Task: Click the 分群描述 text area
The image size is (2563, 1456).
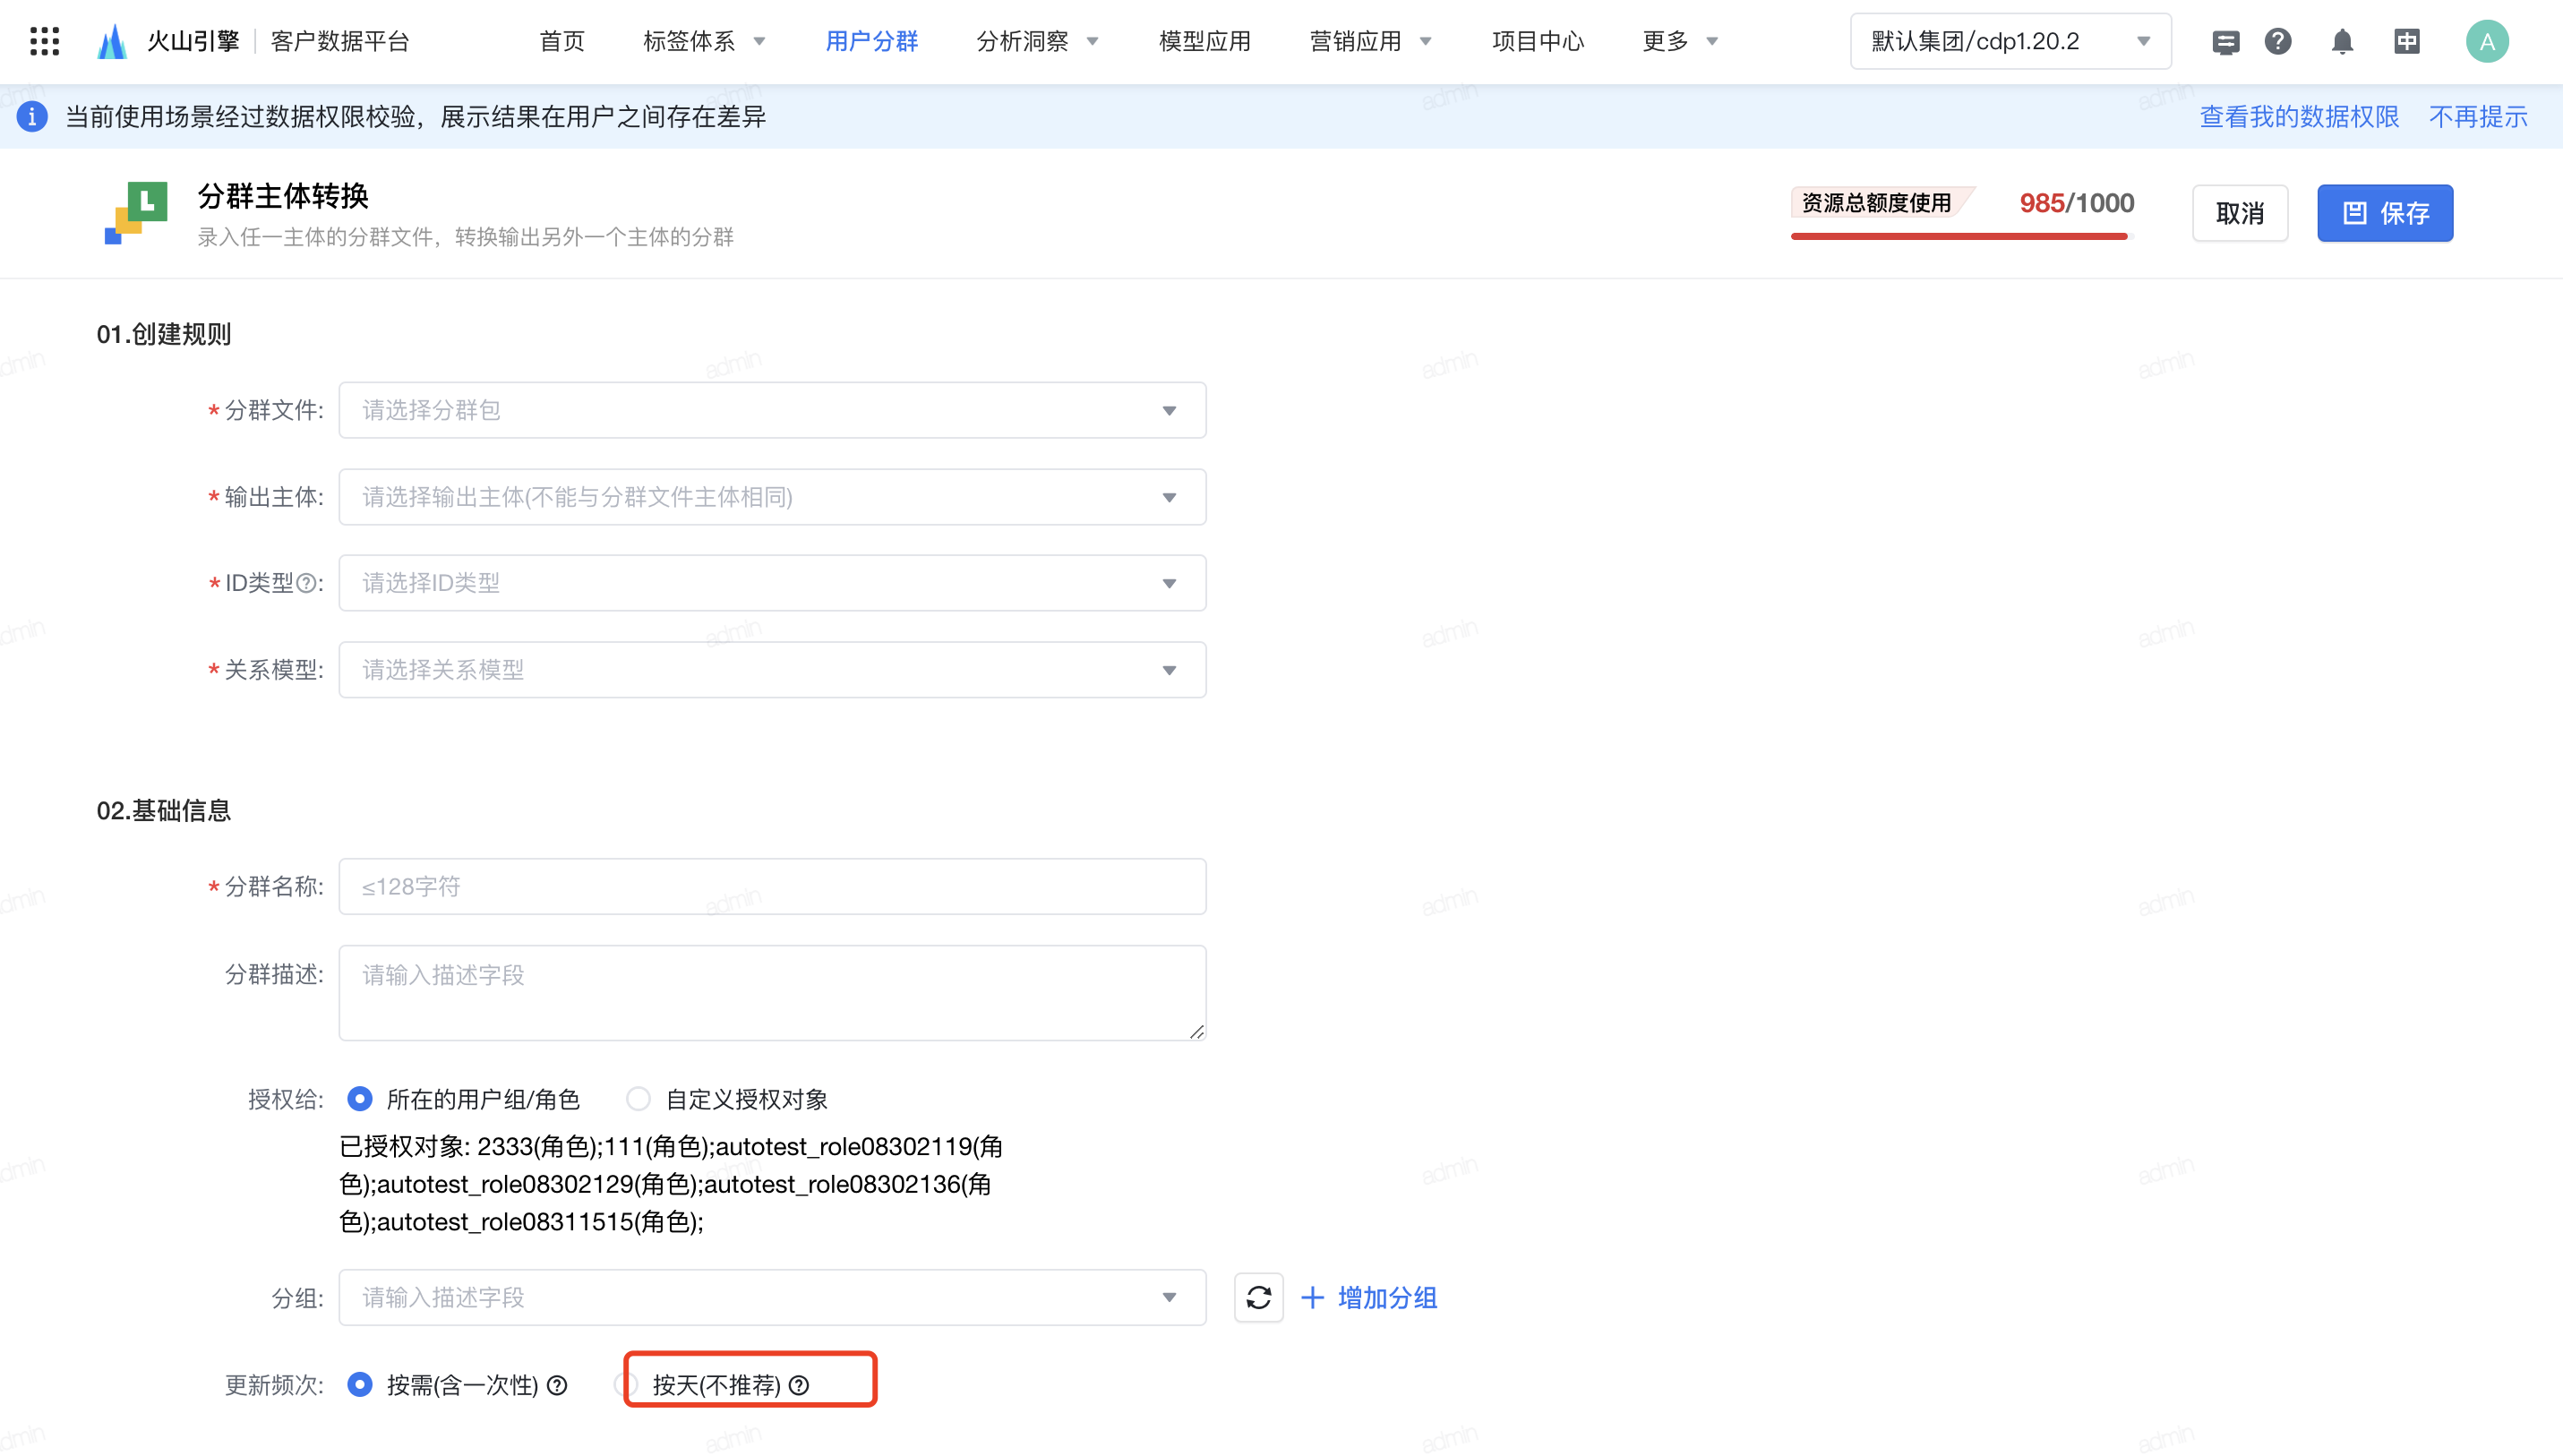Action: pyautogui.click(x=772, y=993)
